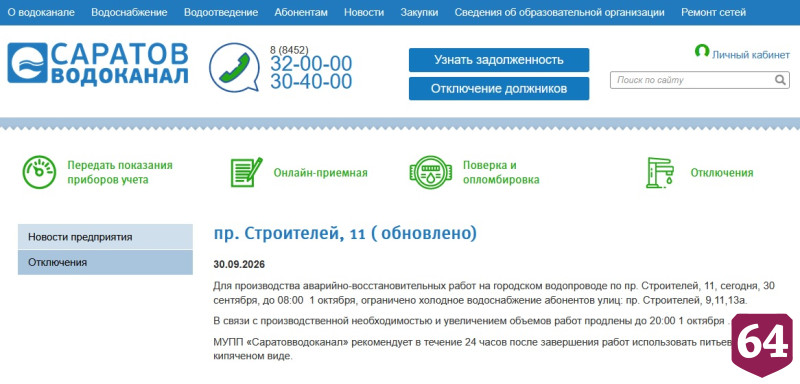800x384 pixels.
Task: Open the 'Абонентам' menu item
Action: 301,12
